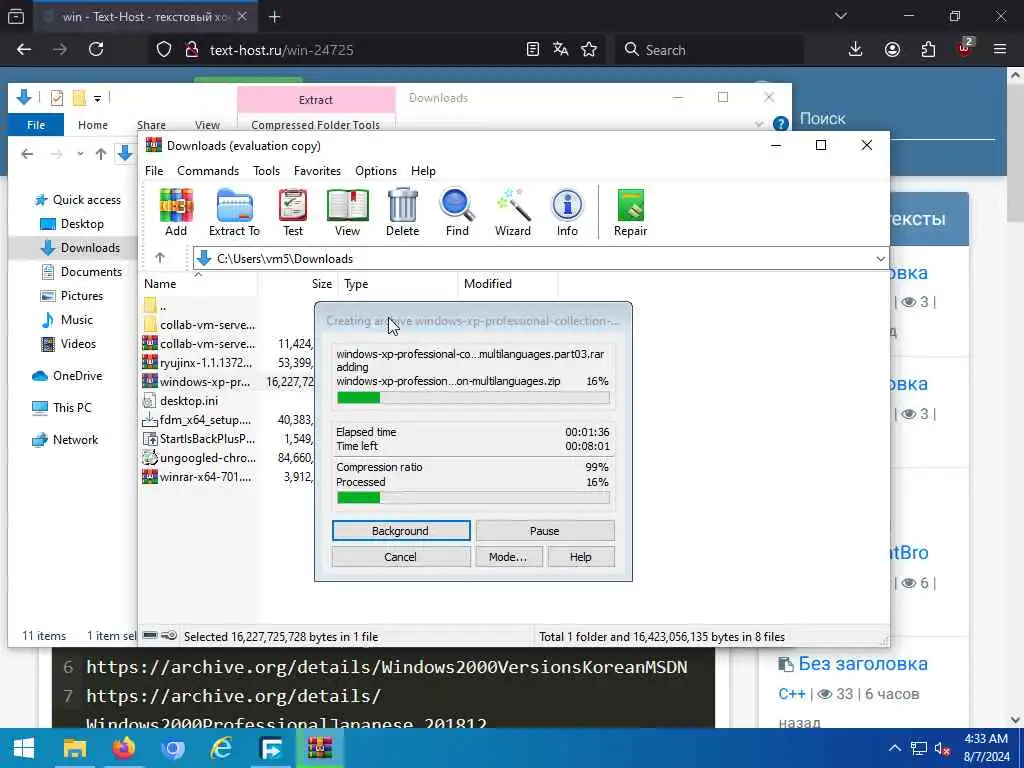
Task: Go back in Firefox browser
Action: point(24,49)
